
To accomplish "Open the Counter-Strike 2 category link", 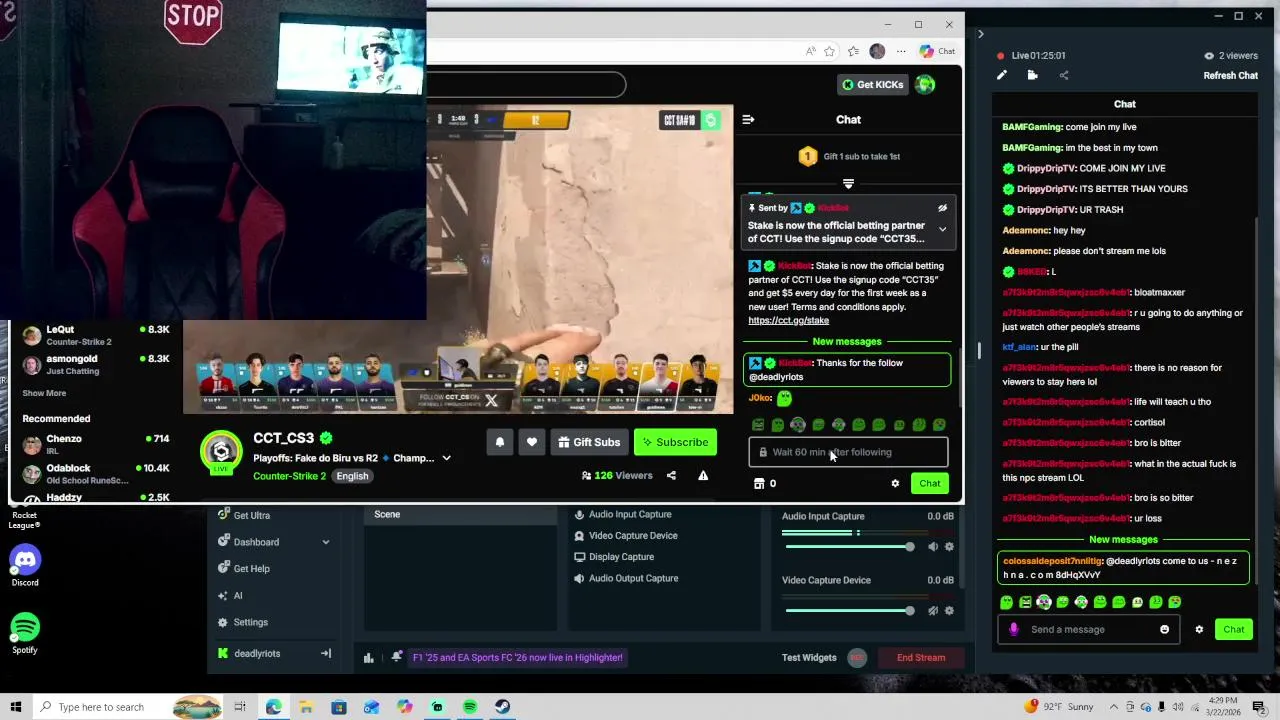I will pos(289,476).
